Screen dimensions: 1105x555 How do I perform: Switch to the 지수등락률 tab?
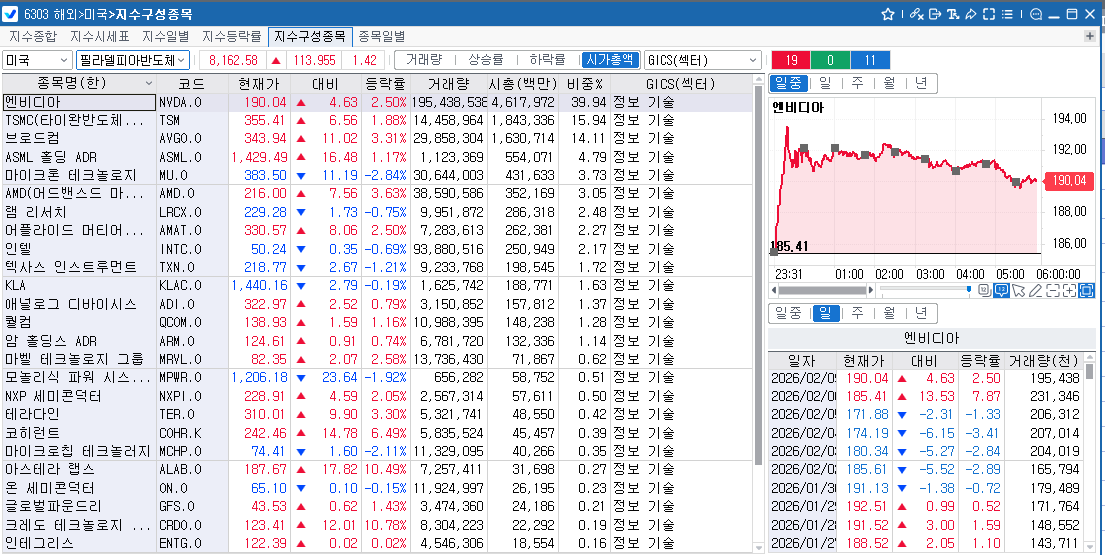(x=231, y=37)
